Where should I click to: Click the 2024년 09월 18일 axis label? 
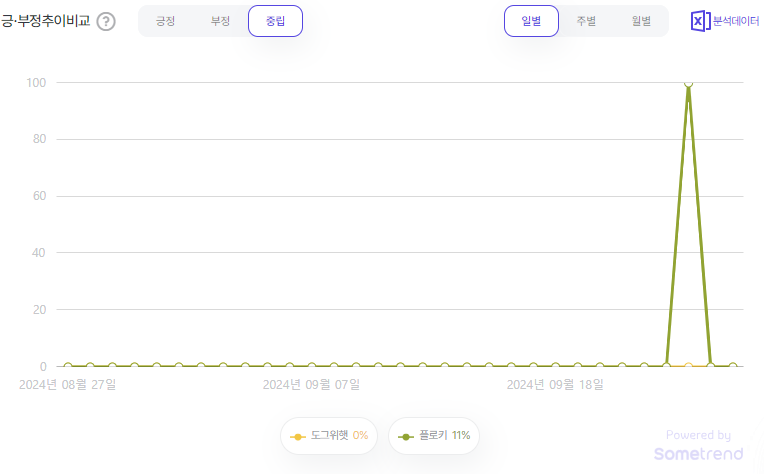555,384
